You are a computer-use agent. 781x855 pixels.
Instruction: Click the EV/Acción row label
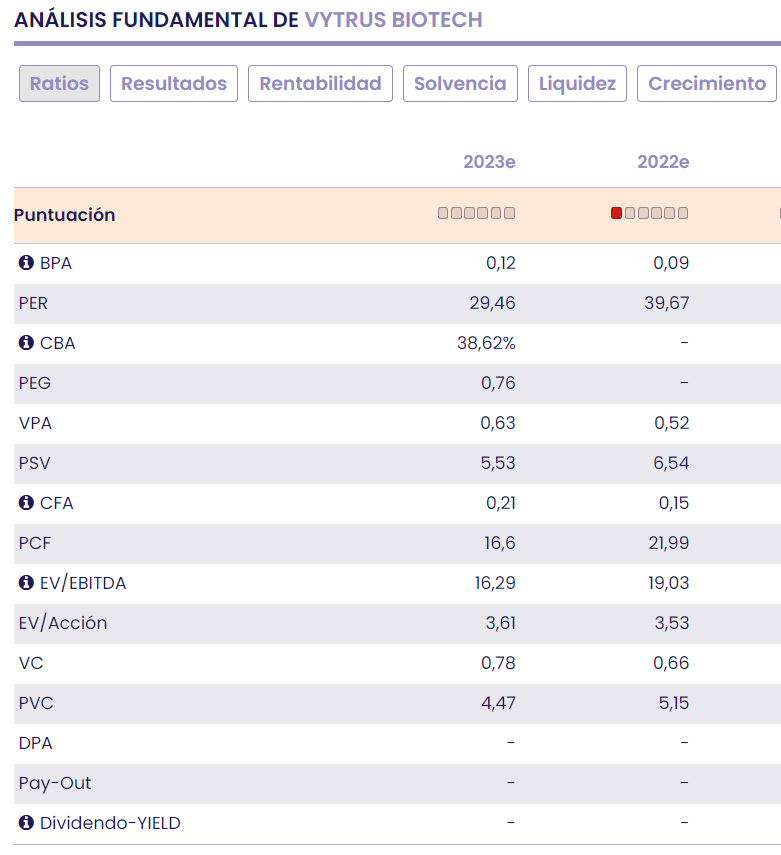click(62, 623)
